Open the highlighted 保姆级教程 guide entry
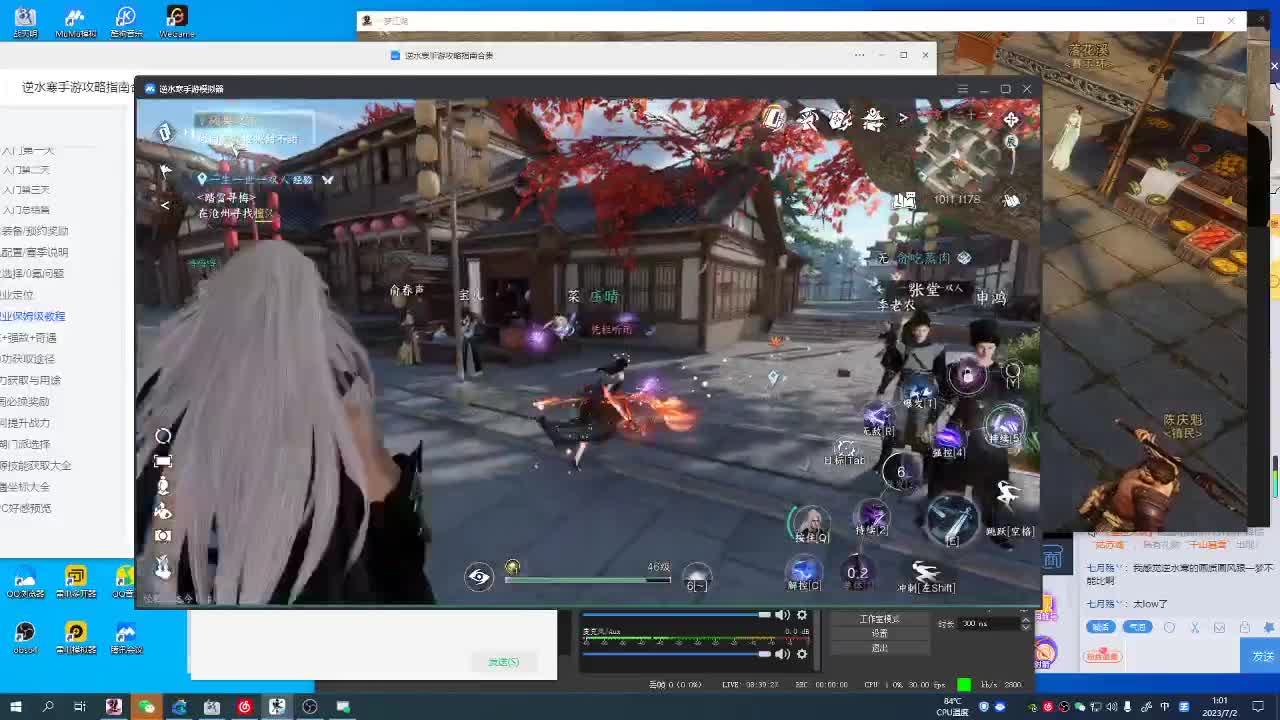This screenshot has height=720, width=1280. (33, 316)
